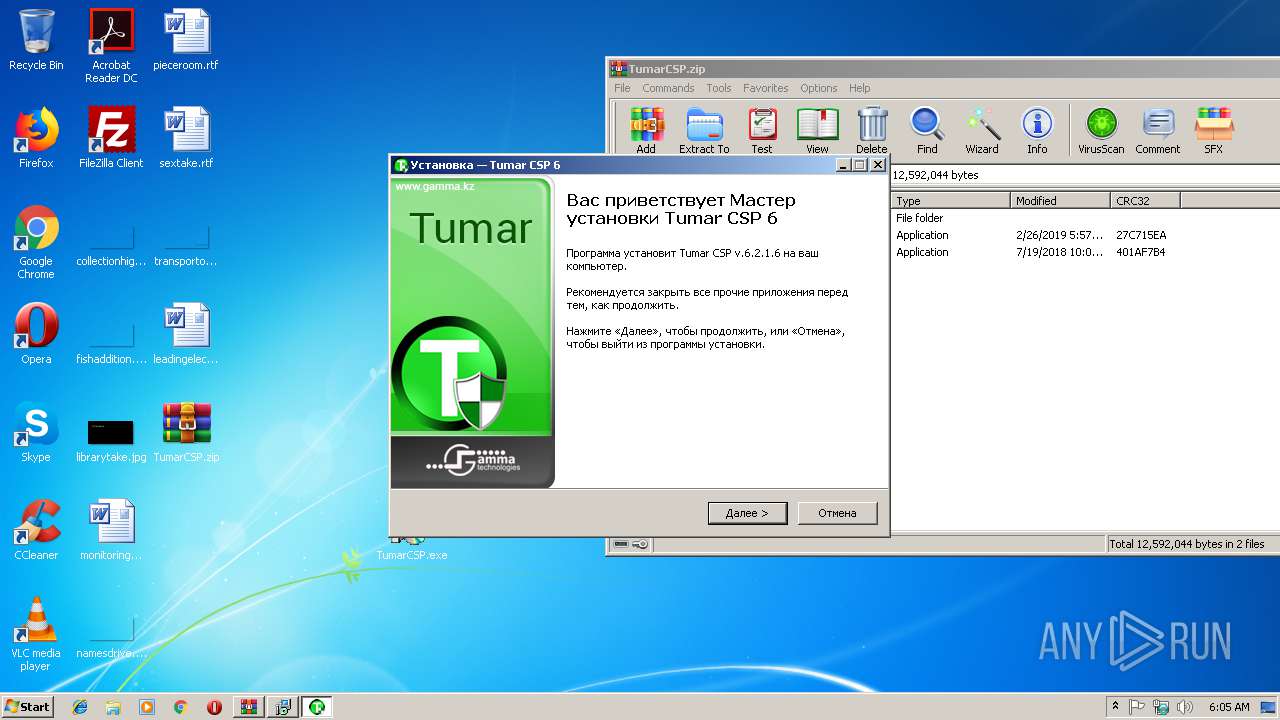Show hidden tray icons arrow
1280x720 pixels.
[1115, 707]
